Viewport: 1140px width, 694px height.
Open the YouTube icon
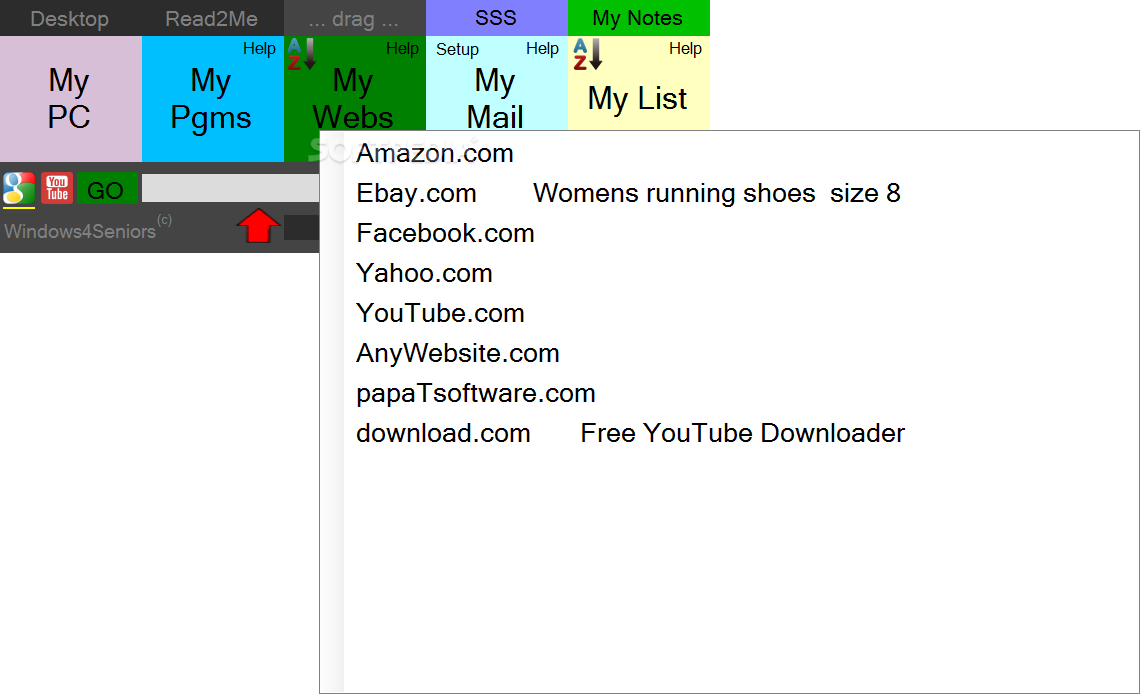57,189
